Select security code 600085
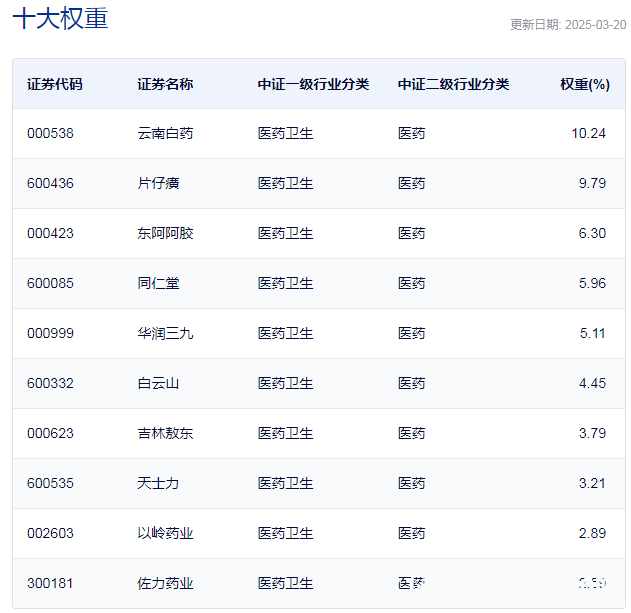 point(50,283)
